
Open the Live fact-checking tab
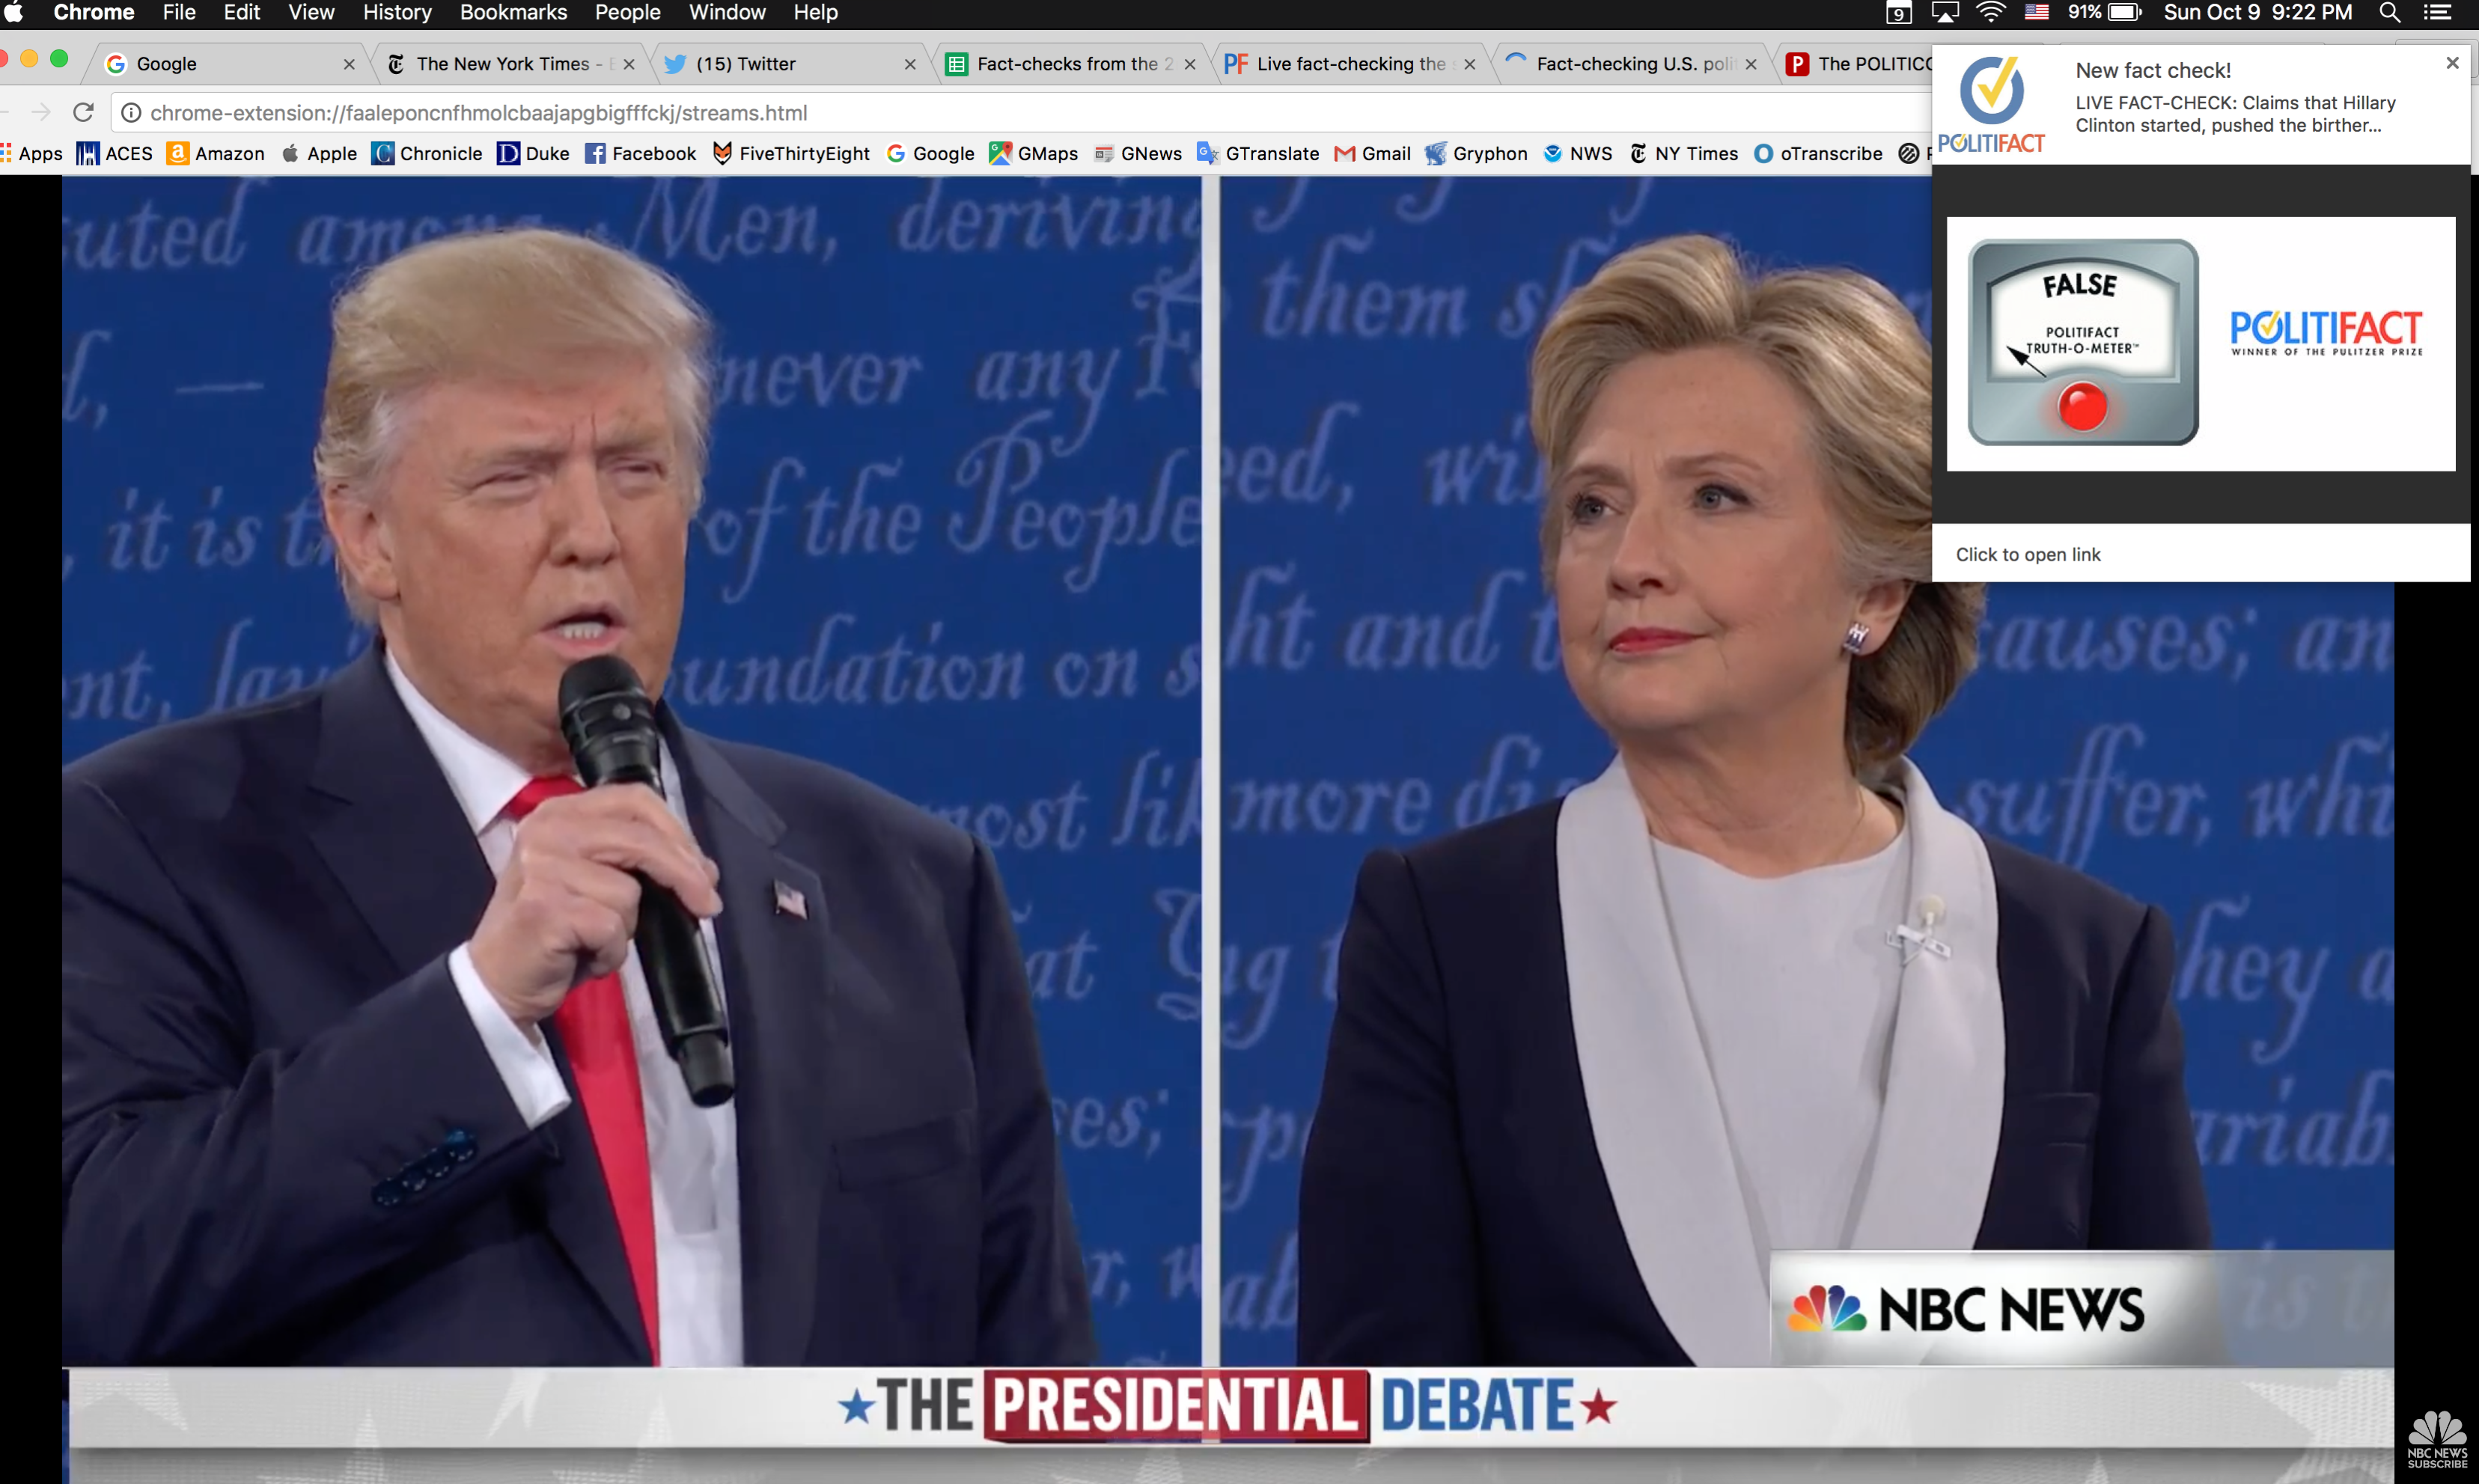[1347, 64]
